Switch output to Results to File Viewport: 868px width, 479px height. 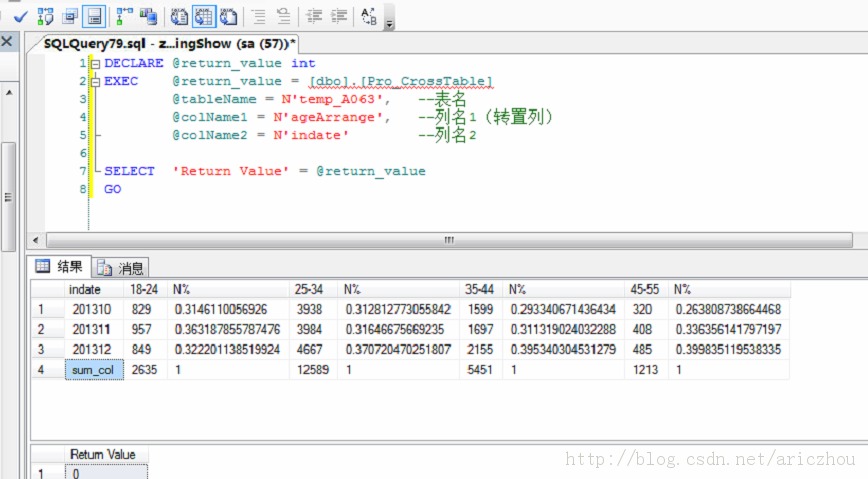tap(228, 17)
